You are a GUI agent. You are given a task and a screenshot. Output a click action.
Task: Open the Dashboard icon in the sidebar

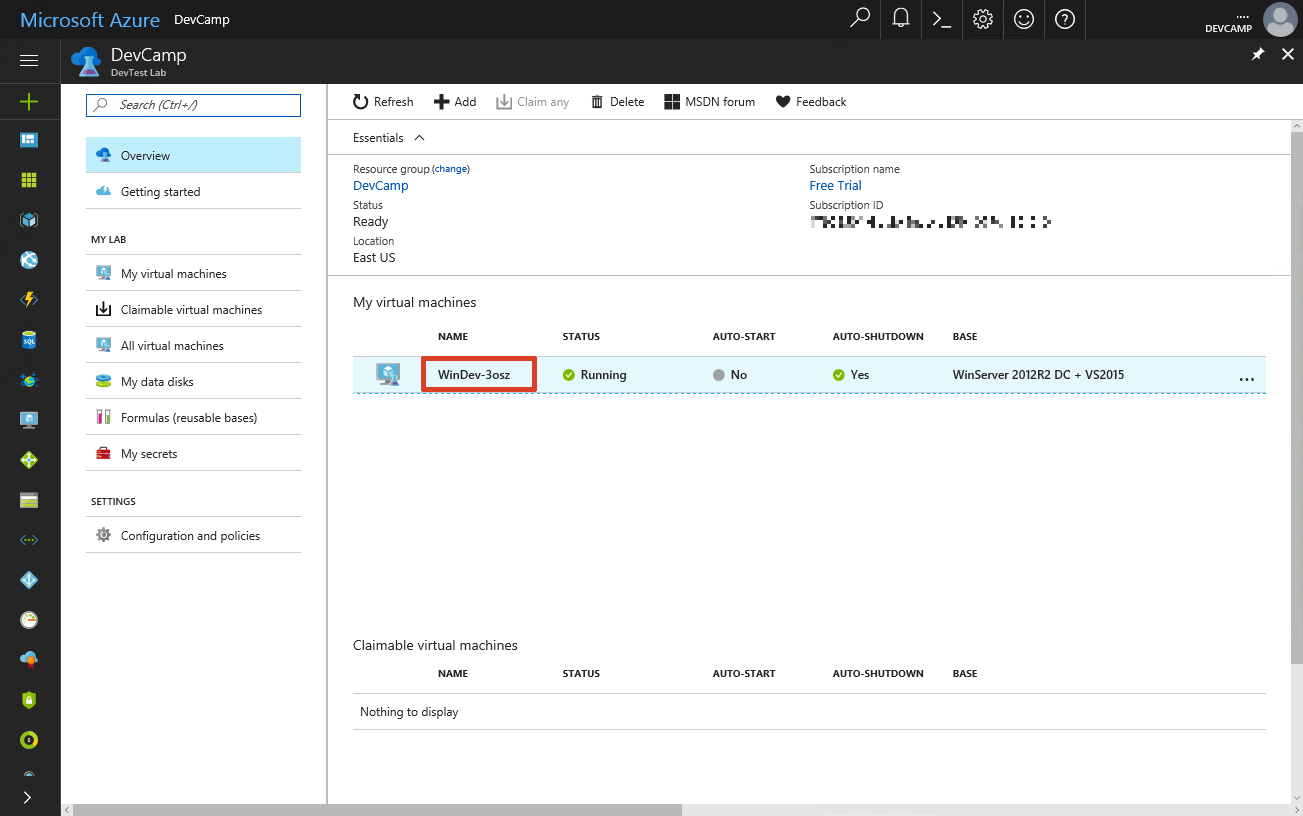coord(29,140)
